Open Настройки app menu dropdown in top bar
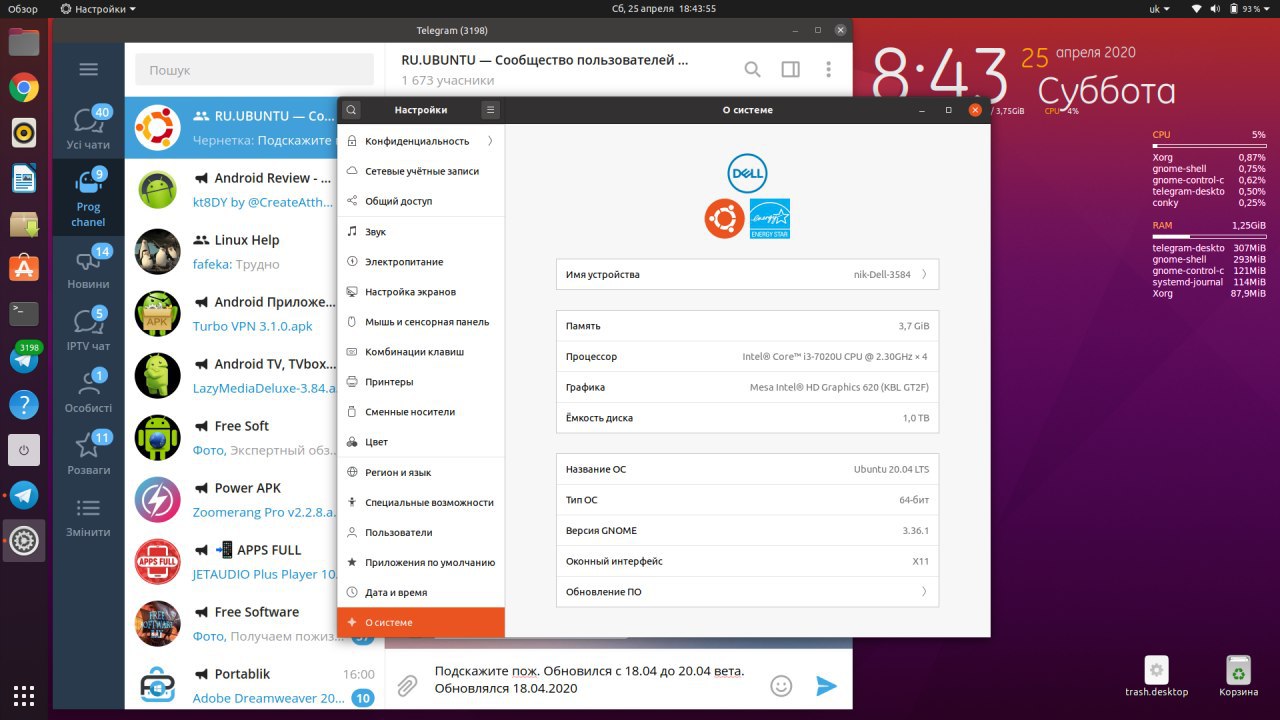The image size is (1280, 720). click(x=98, y=8)
